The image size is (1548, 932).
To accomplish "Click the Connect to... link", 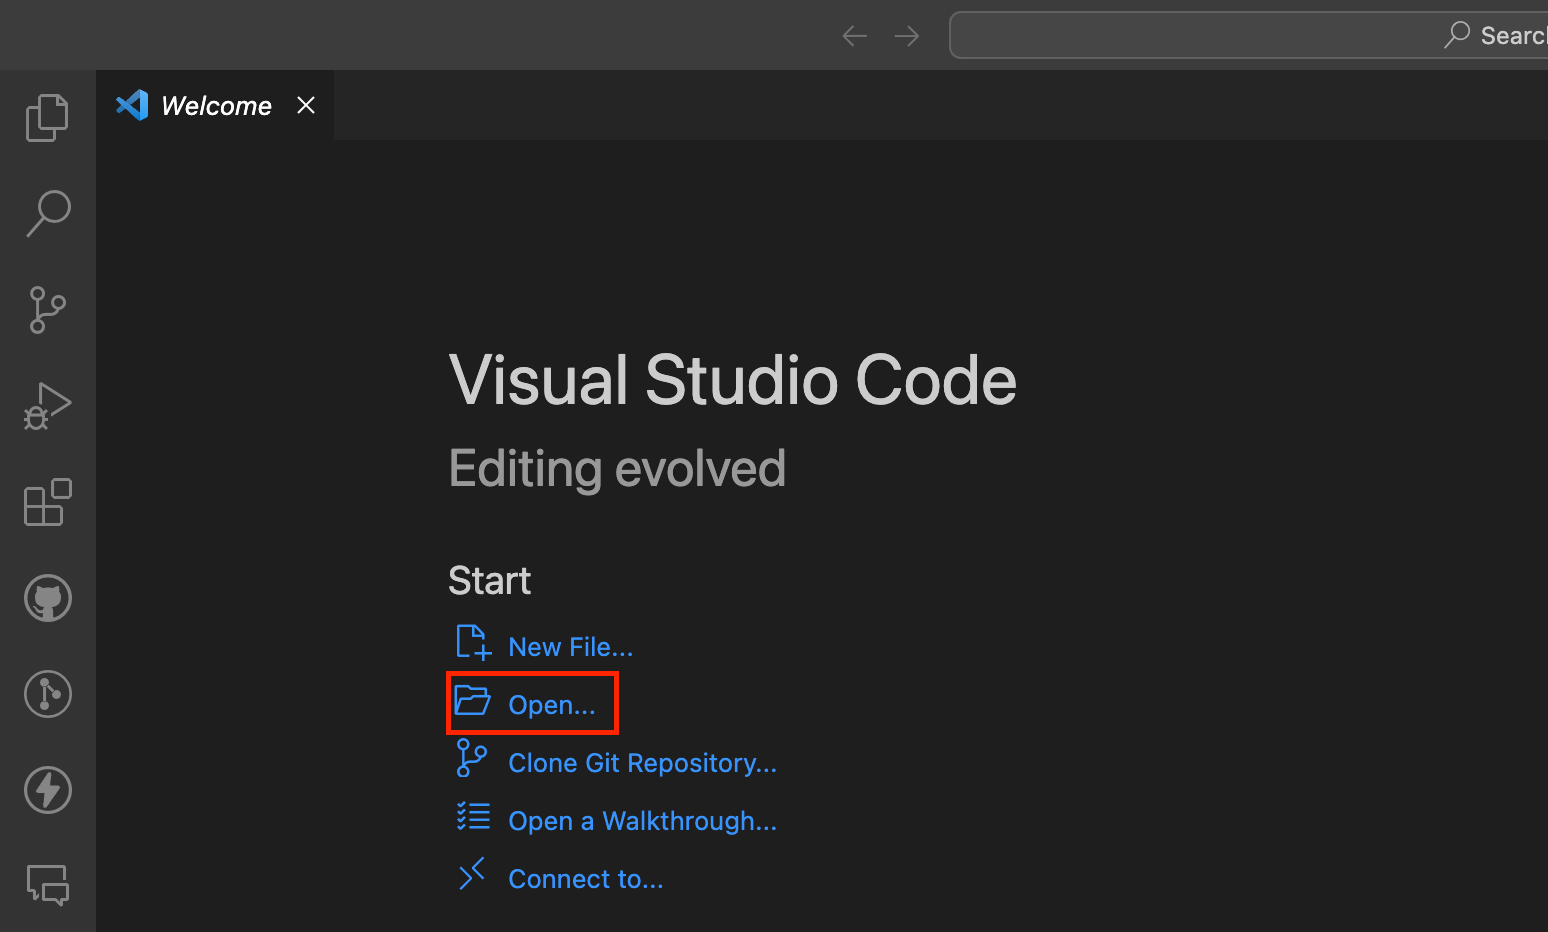I will coord(585,879).
